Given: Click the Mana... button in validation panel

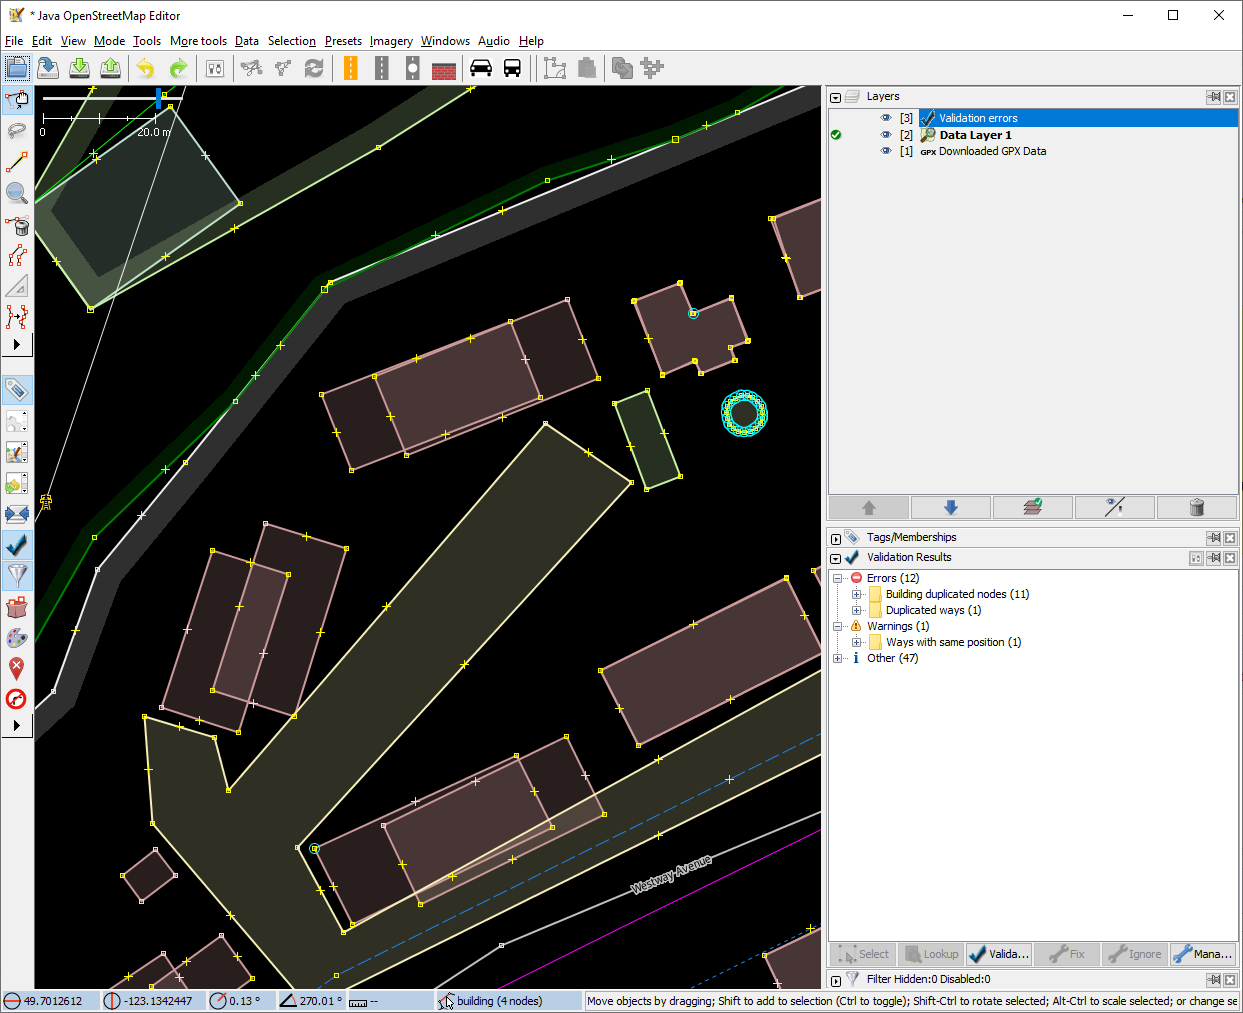Looking at the screenshot, I should pyautogui.click(x=1203, y=954).
